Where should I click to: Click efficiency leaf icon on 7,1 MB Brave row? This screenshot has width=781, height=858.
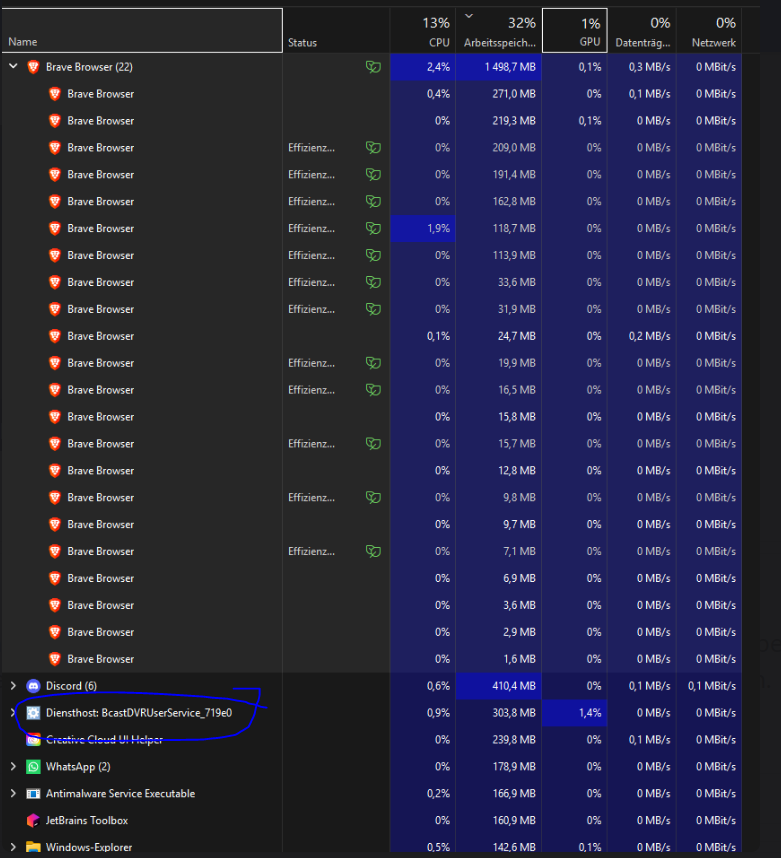click(373, 551)
